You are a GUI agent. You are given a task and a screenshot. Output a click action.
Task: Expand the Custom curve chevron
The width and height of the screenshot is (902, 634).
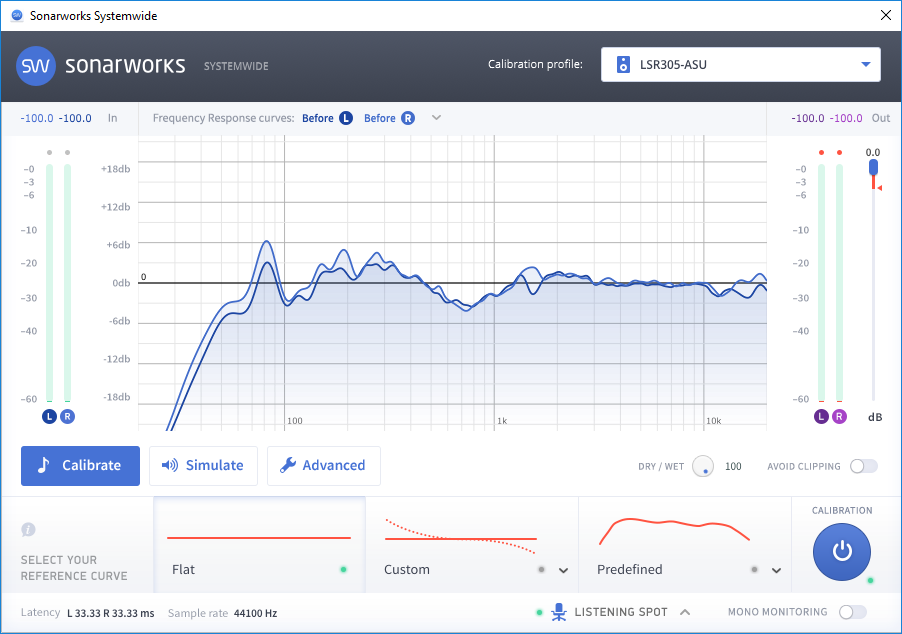click(x=564, y=570)
